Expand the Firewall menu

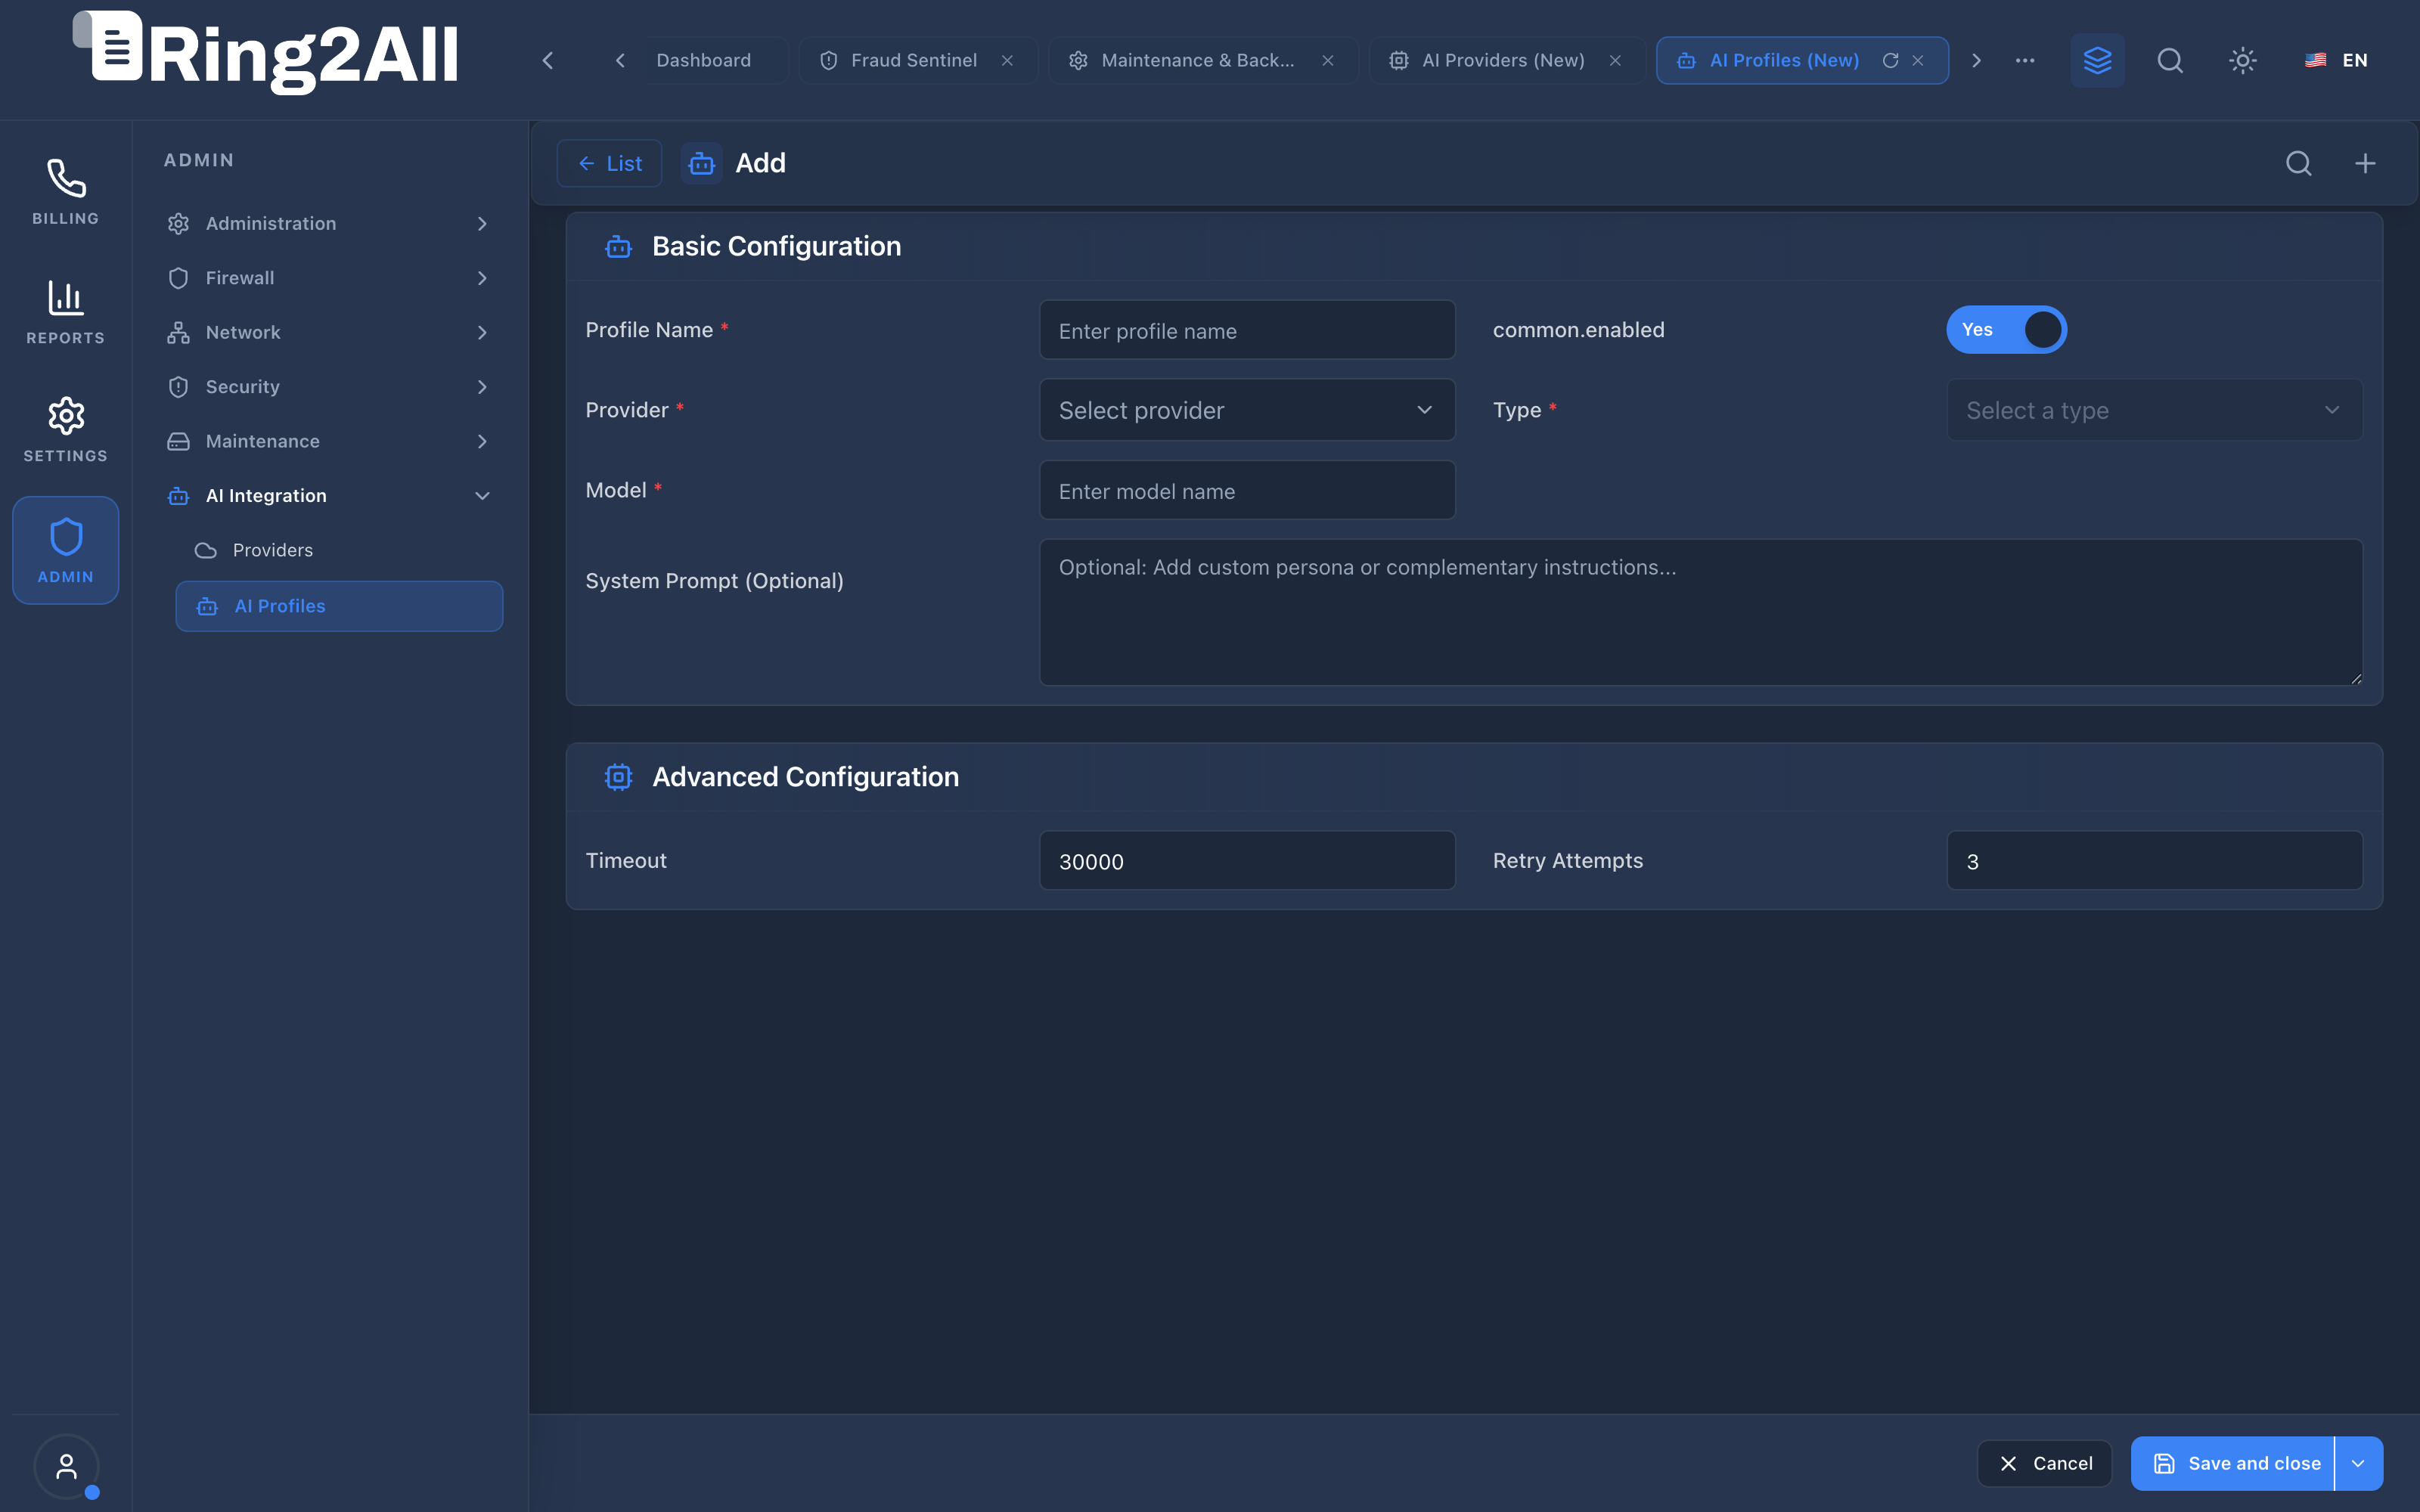330,278
